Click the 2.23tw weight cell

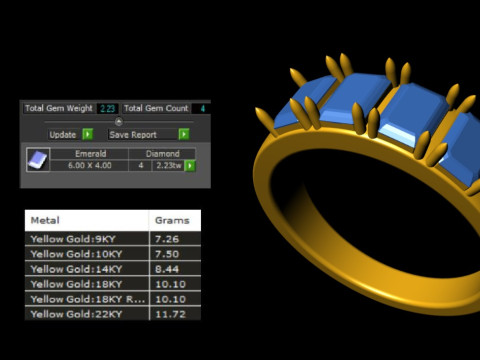coord(169,165)
